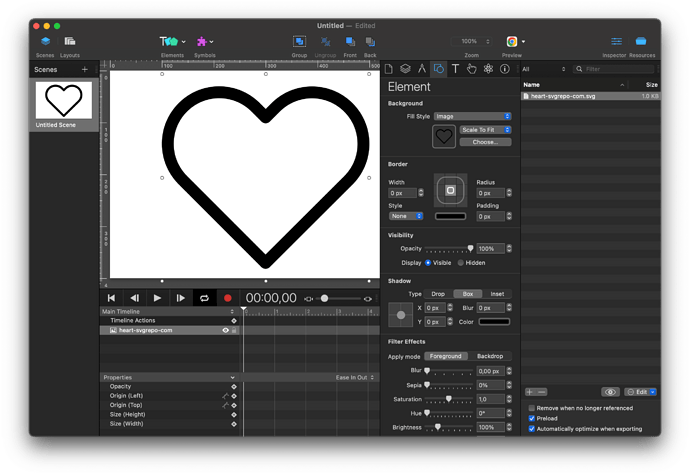Toggle visibility eye of heart-svgrepo-com layer
This screenshot has height=475, width=690.
tap(225, 330)
